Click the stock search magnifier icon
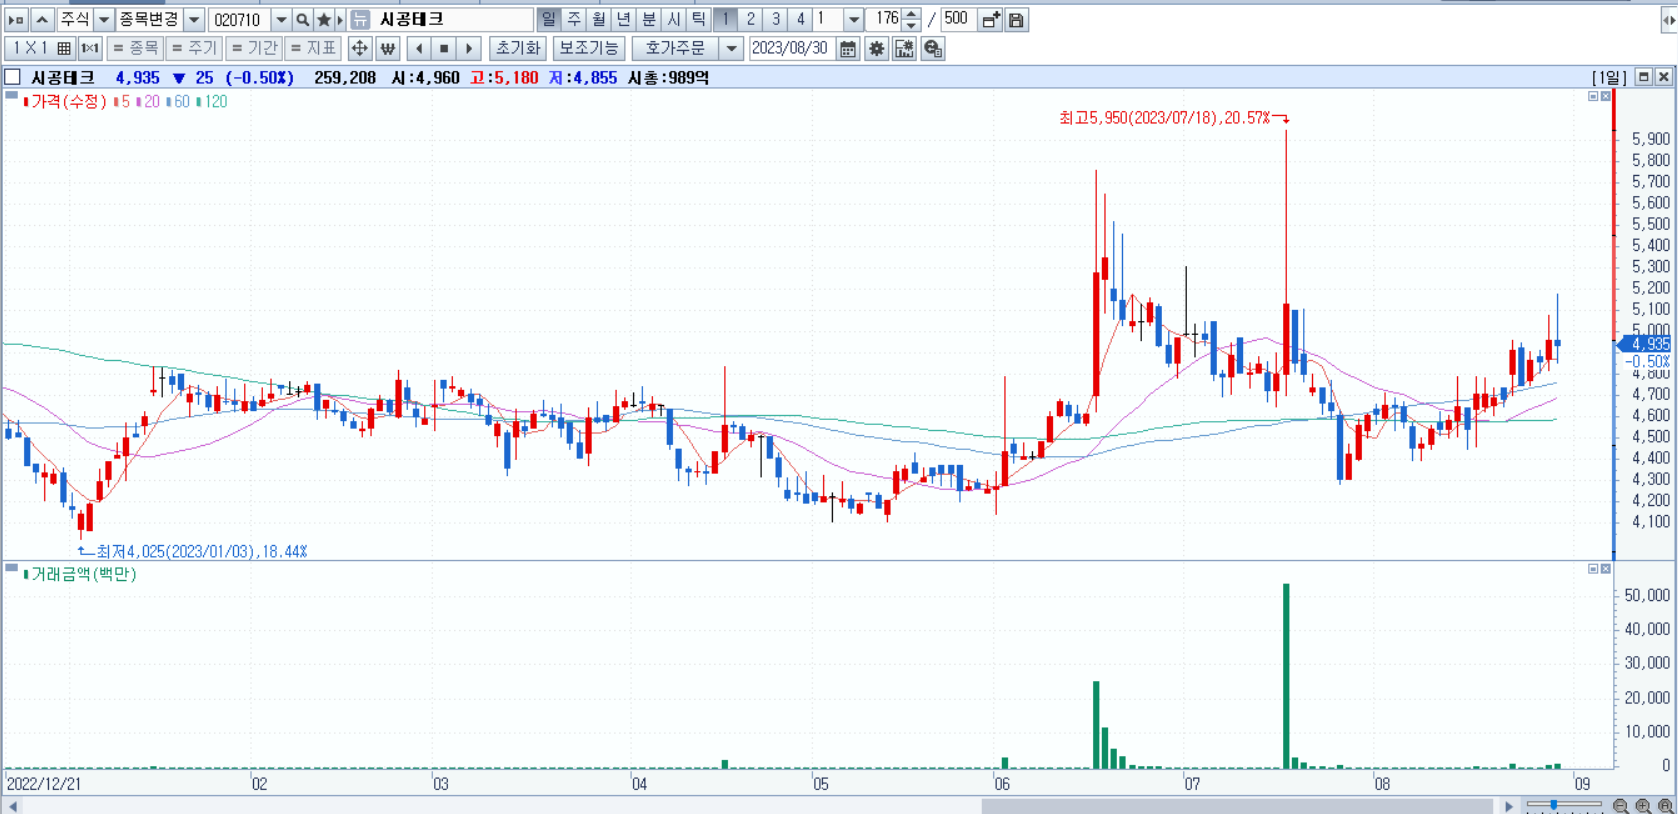 tap(302, 20)
